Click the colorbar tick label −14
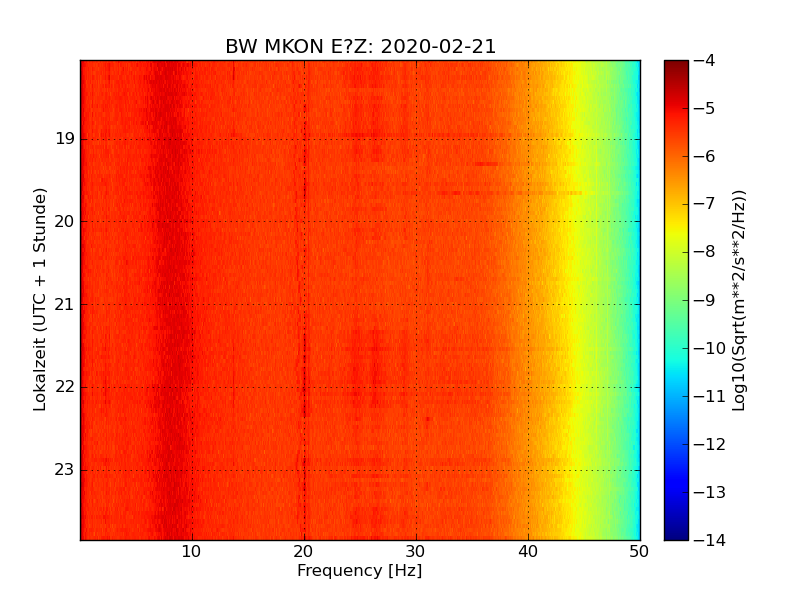Screen dimensions: 800x600 point(710,540)
